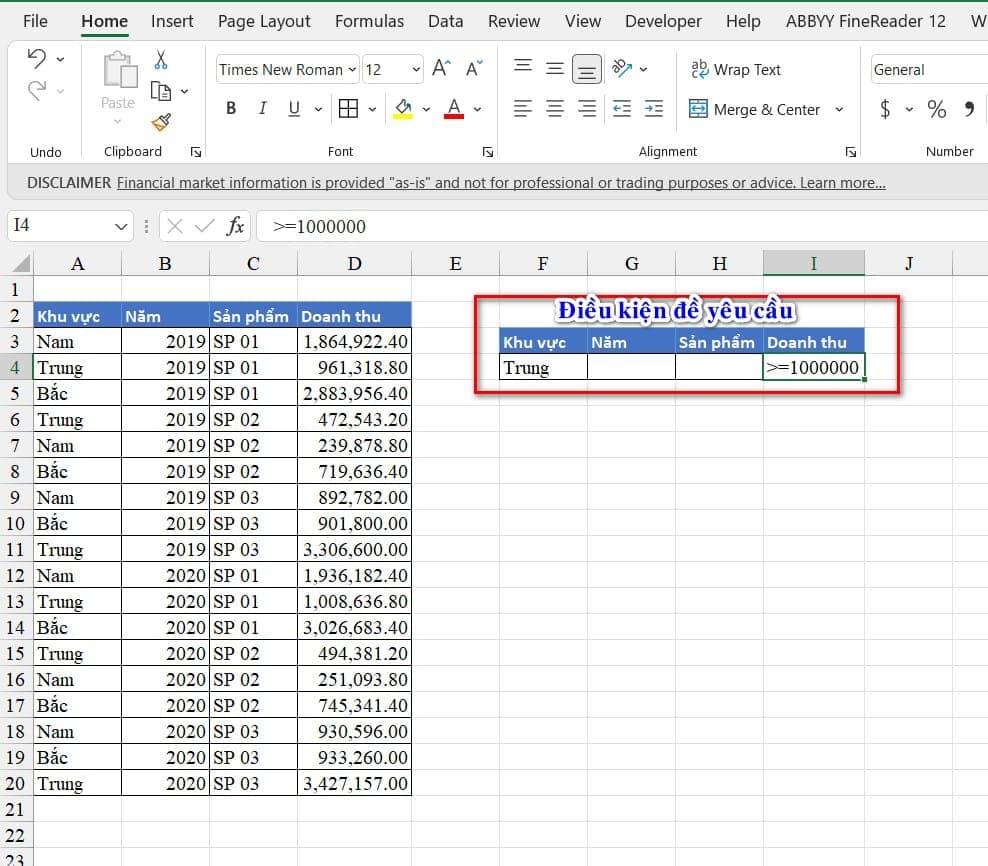
Task: Apply the yellow Fill Color swatch
Action: click(x=403, y=109)
